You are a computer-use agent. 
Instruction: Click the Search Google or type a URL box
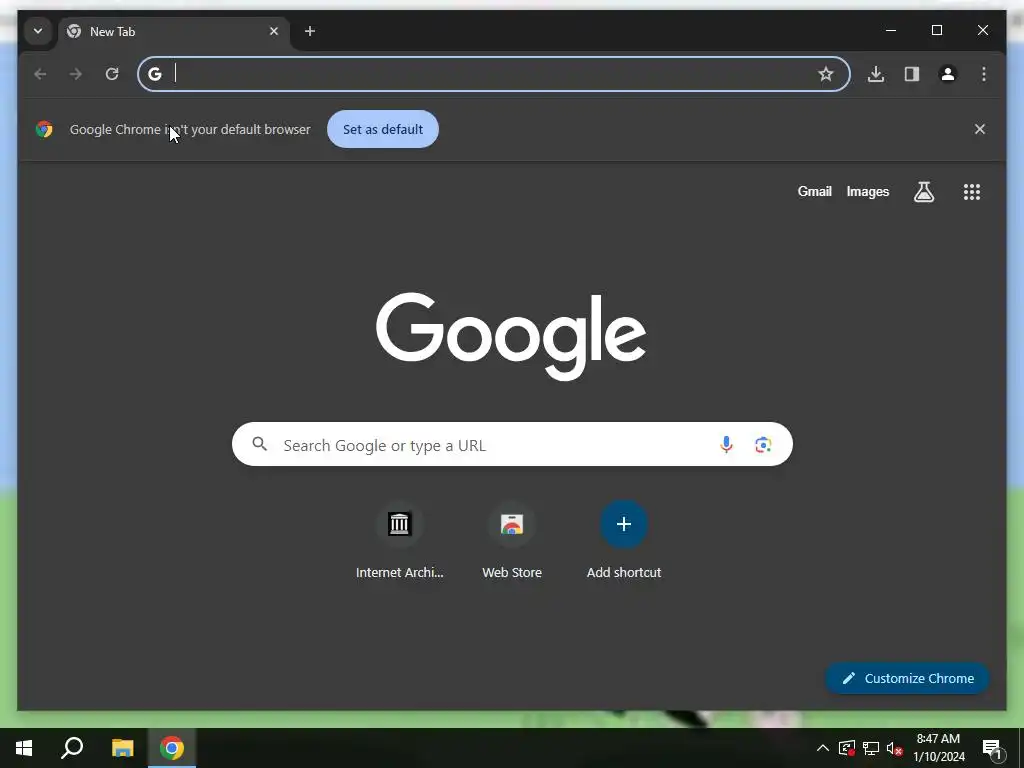coord(512,444)
